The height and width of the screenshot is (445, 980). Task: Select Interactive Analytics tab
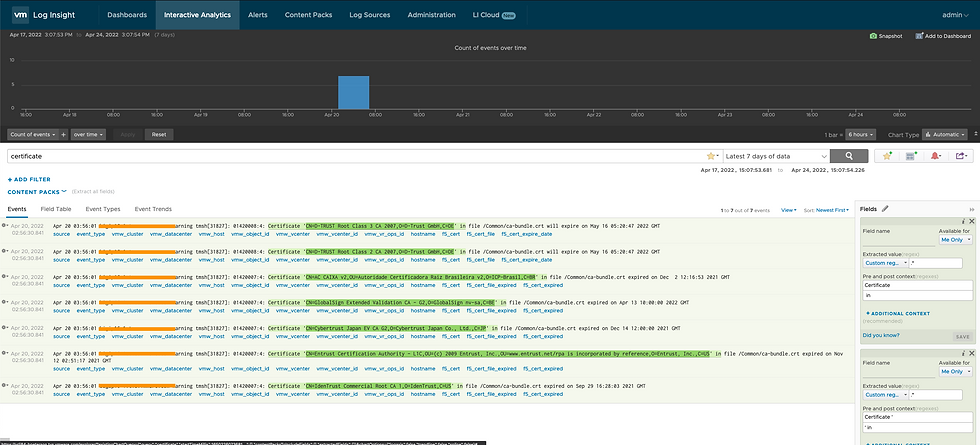(x=198, y=15)
